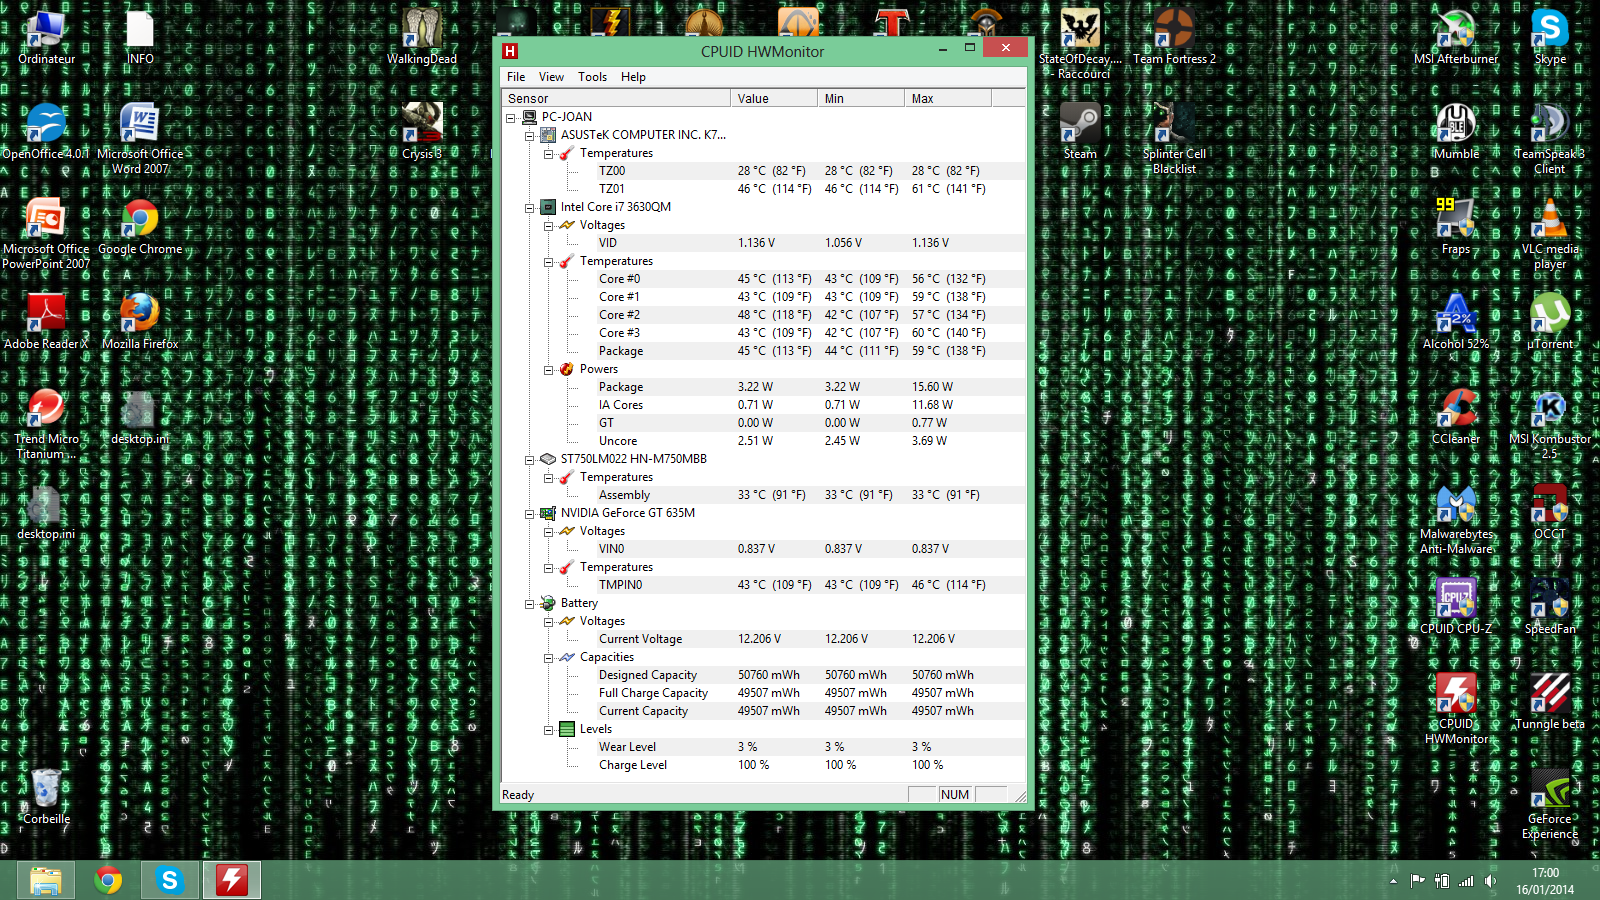Click the HWMonitor taskbar button
This screenshot has height=900, width=1600.
point(232,880)
